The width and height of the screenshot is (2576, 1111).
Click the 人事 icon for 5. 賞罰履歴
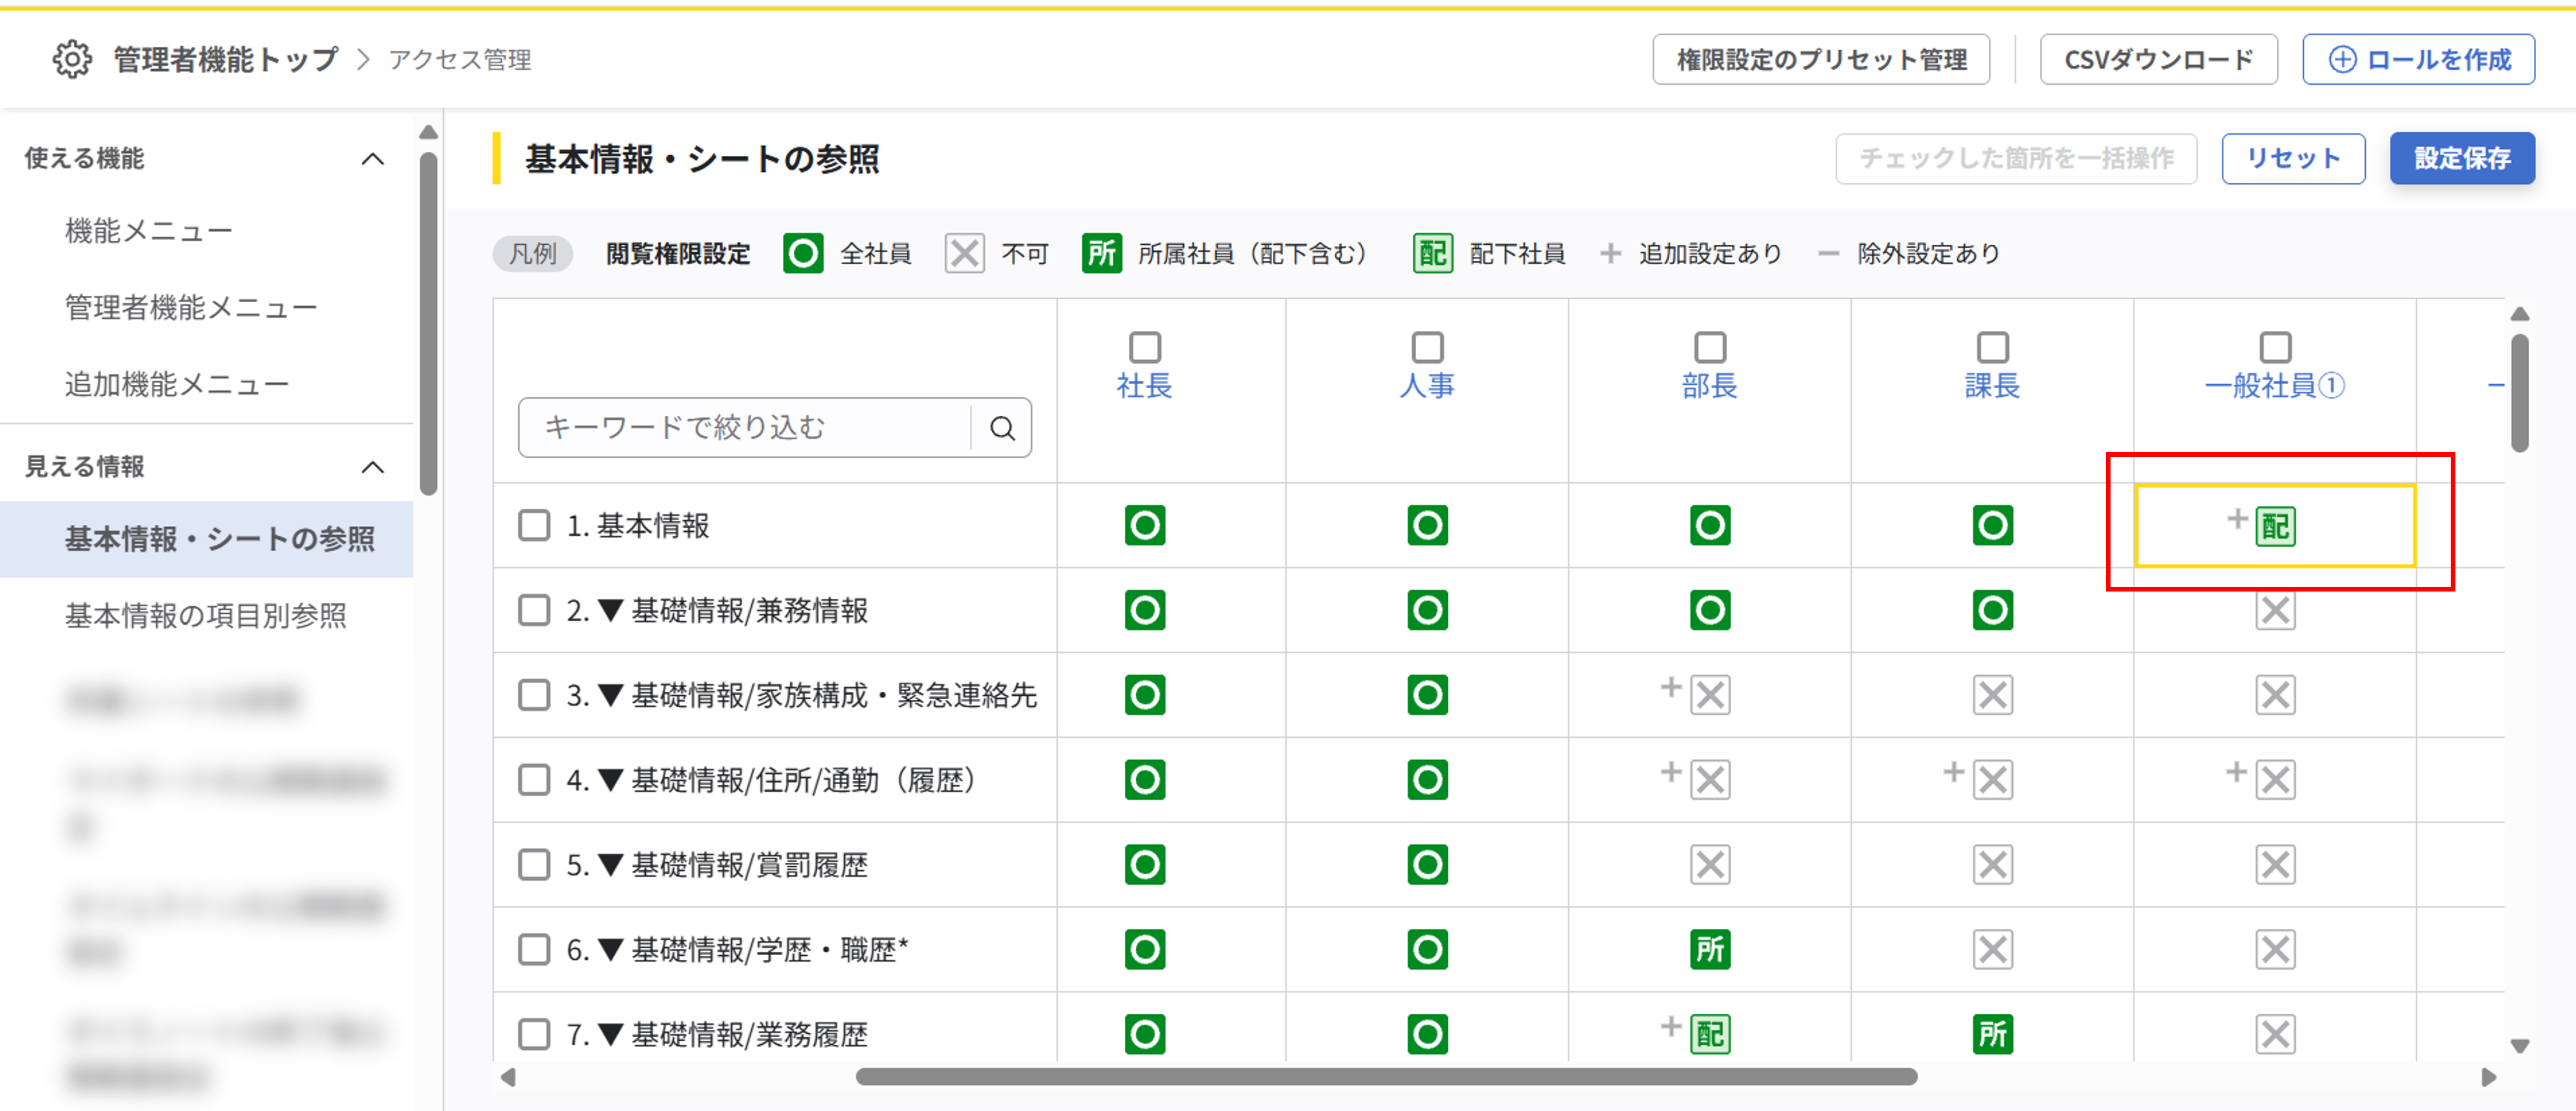[1427, 865]
